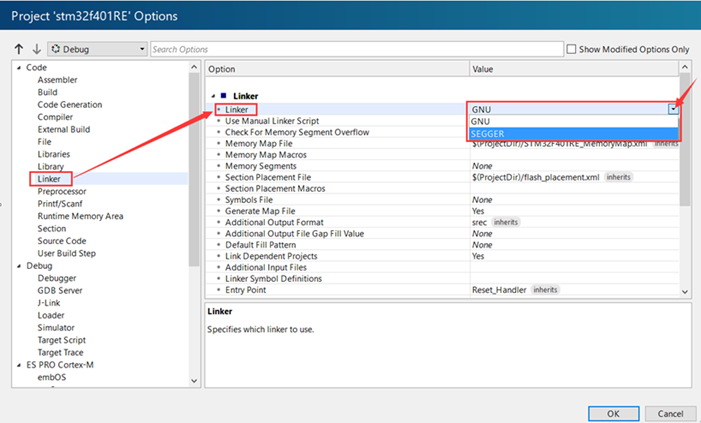
Task: Select Section Placement Macros option
Action: click(275, 189)
